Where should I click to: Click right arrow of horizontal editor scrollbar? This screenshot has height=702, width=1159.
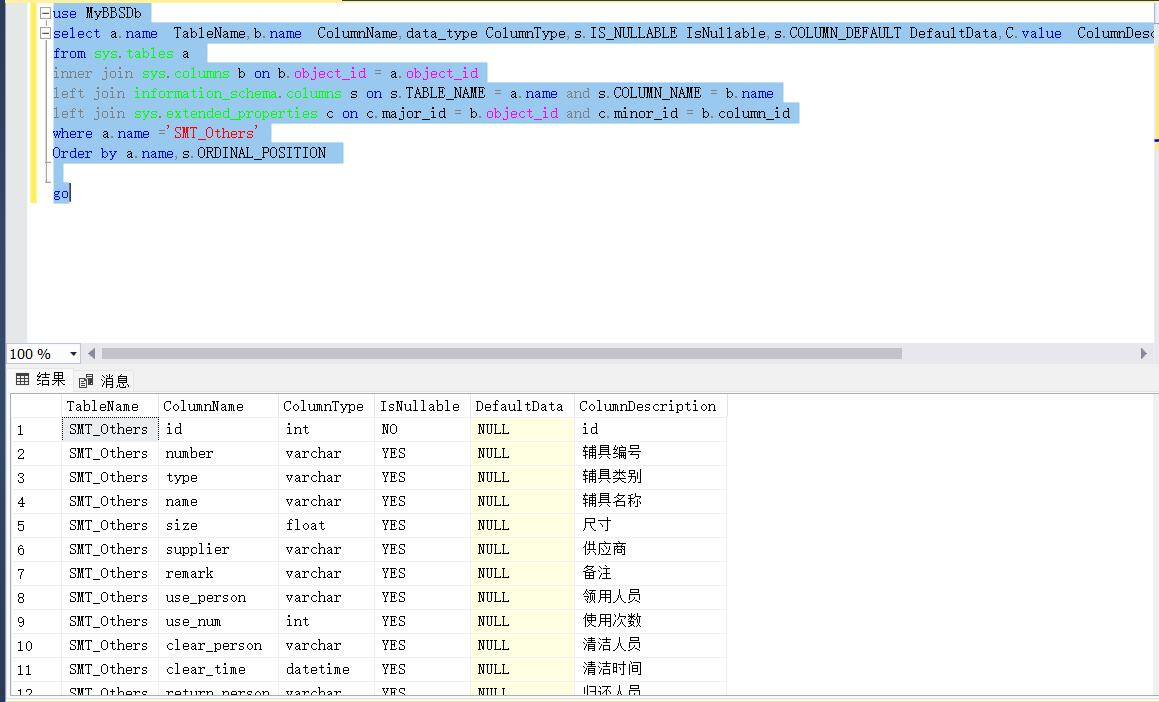coord(1143,354)
